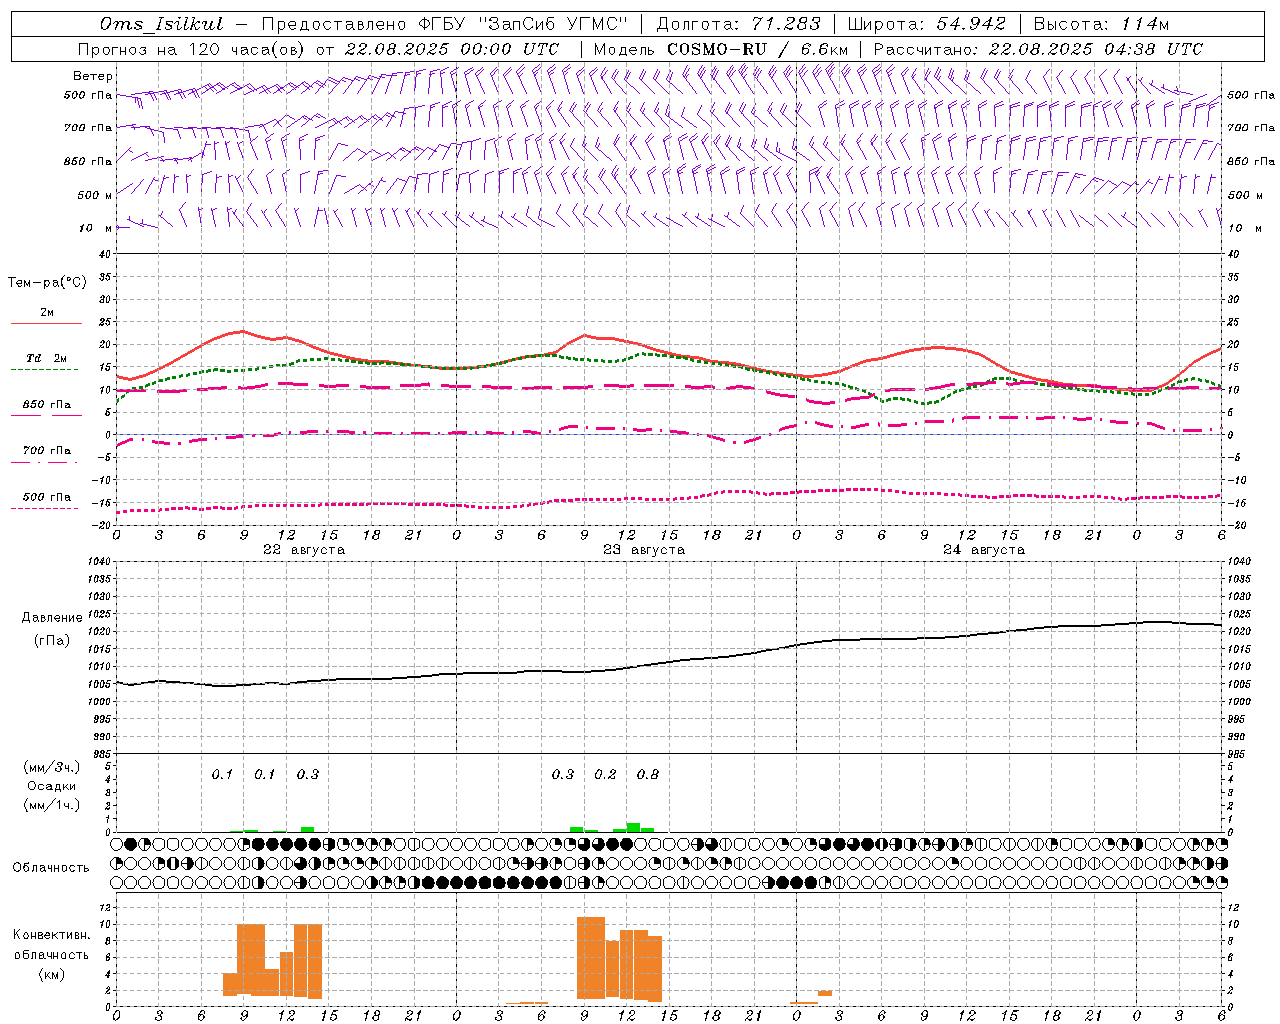Click the Тем-ра(°C) axis title
1280x1024 pixels.
[x=47, y=283]
